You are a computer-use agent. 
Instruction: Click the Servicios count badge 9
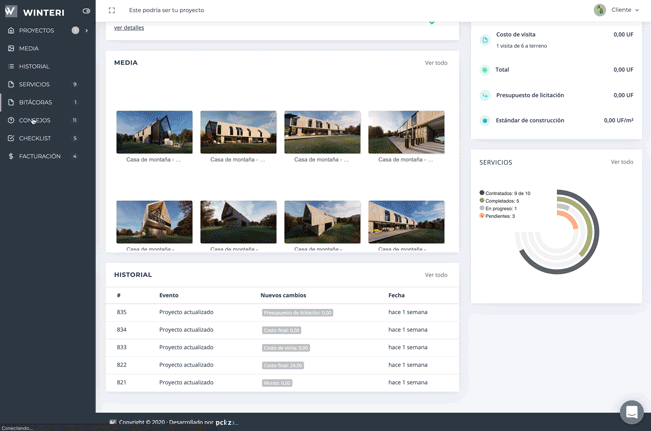(x=75, y=84)
